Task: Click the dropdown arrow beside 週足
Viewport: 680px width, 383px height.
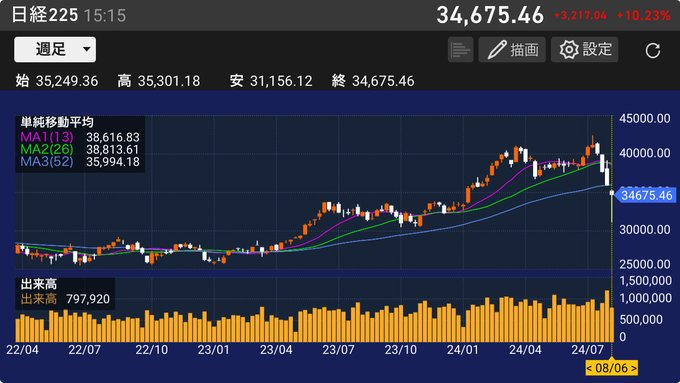Action: click(87, 49)
